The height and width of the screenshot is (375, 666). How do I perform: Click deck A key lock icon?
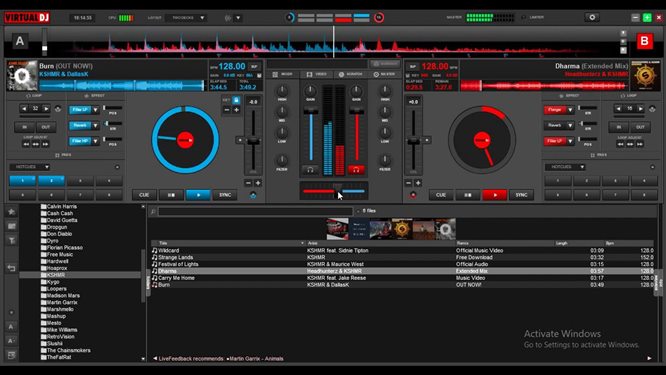pyautogui.click(x=236, y=101)
